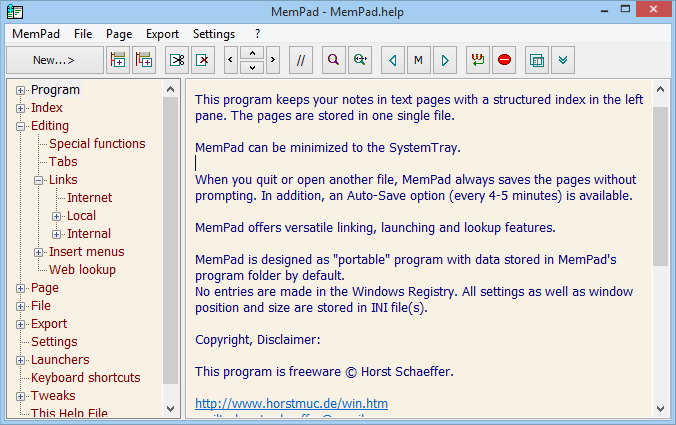Select Keyboard shortcuts page in index
Viewport: 676px width, 425px height.
(85, 378)
